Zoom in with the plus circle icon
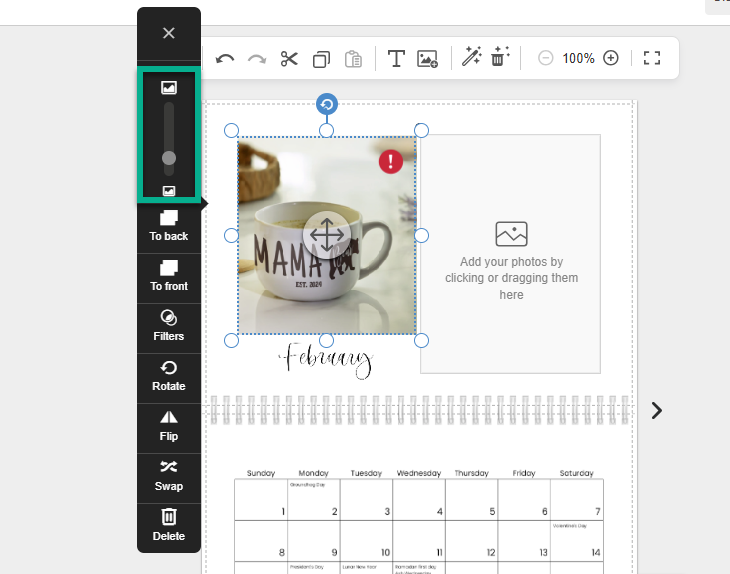 pyautogui.click(x=611, y=58)
